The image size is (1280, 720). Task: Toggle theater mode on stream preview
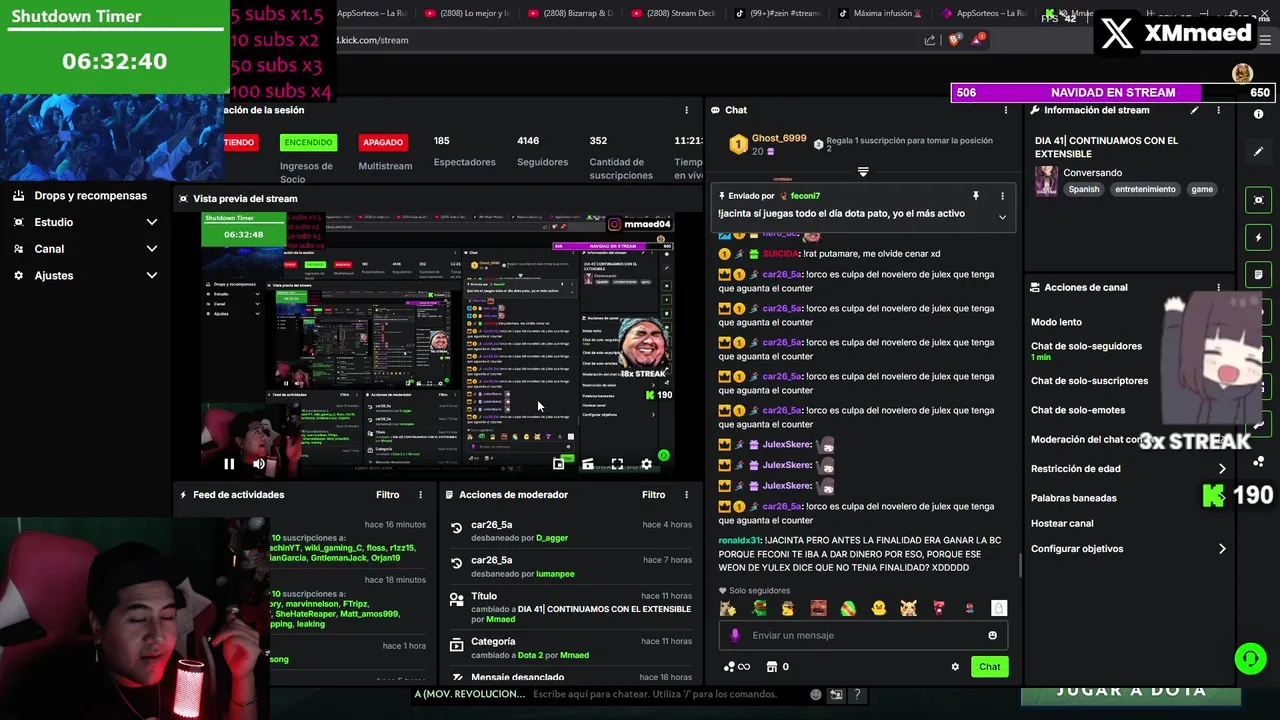pyautogui.click(x=588, y=464)
